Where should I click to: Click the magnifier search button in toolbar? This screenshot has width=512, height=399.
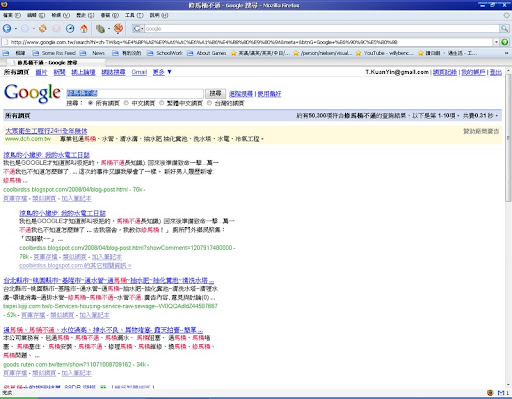504,29
